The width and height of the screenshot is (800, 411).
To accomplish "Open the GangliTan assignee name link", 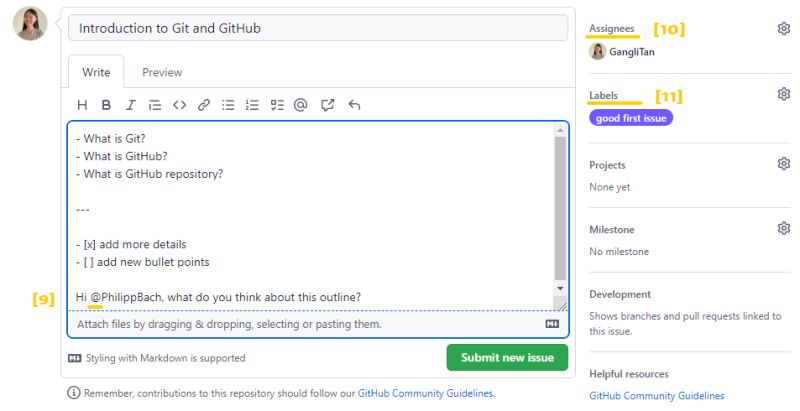I will [632, 52].
